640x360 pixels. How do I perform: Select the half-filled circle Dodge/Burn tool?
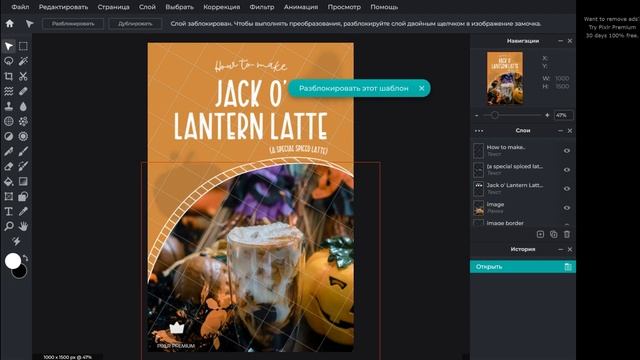point(9,136)
